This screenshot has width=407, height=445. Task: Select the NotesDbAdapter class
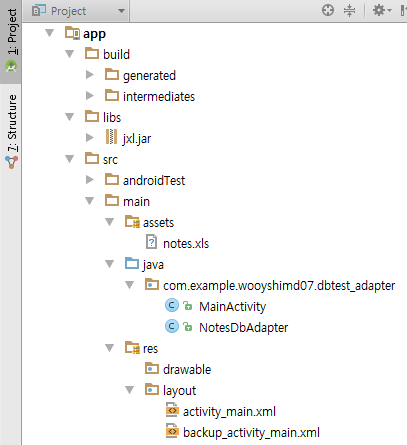tap(243, 327)
